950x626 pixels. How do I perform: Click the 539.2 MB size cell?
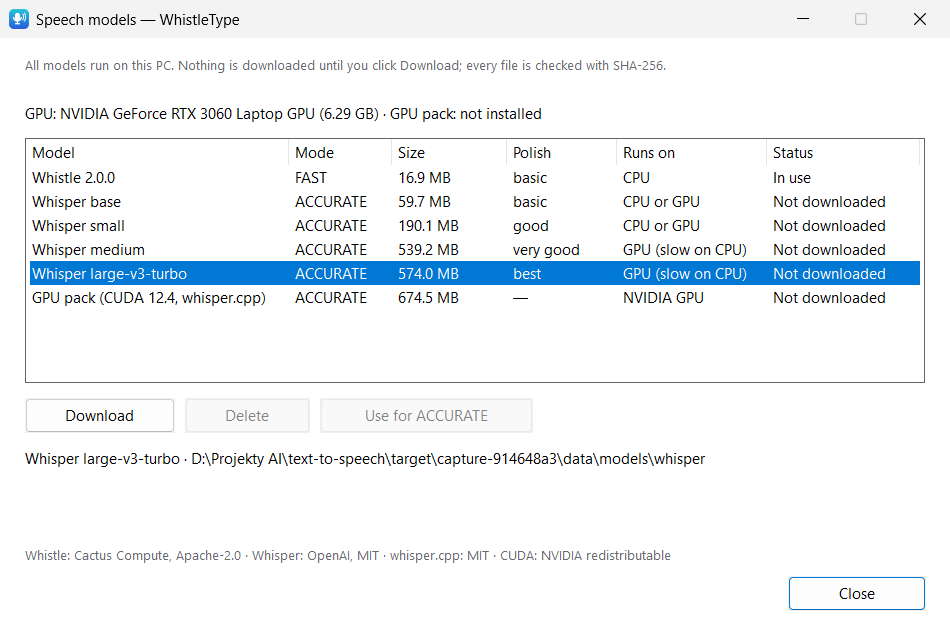(x=428, y=250)
